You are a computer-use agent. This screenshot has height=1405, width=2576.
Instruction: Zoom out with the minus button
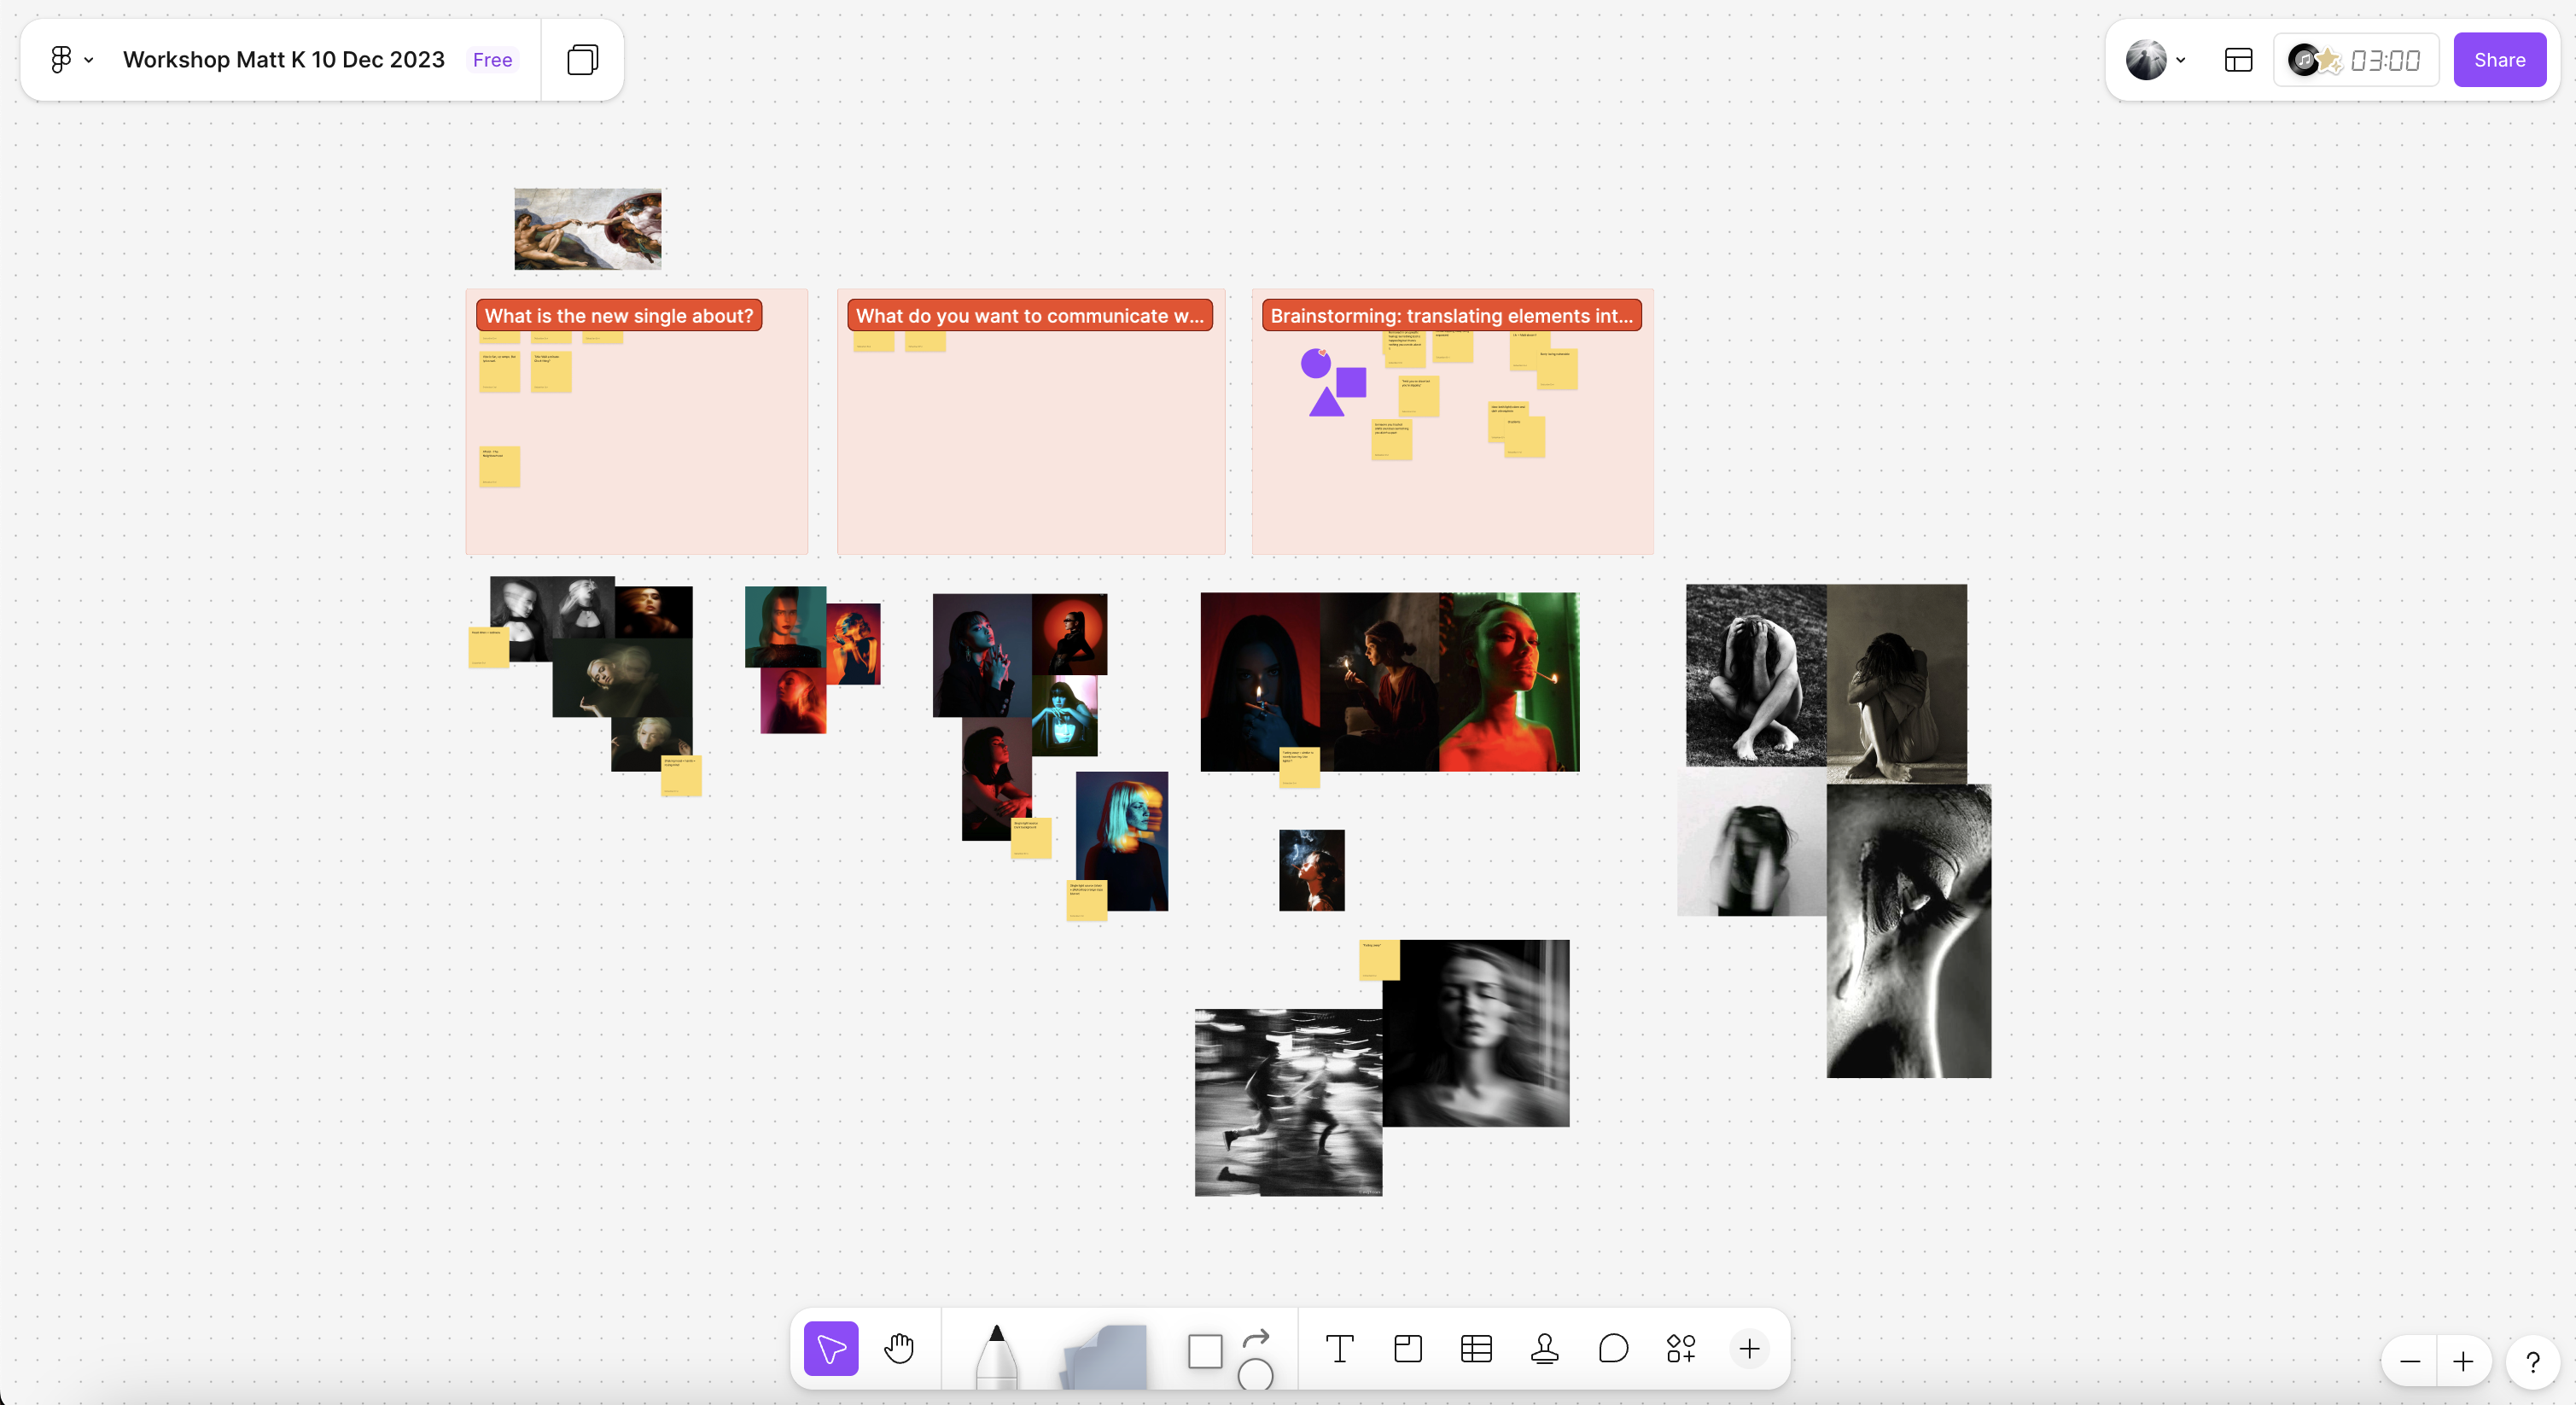(2410, 1361)
